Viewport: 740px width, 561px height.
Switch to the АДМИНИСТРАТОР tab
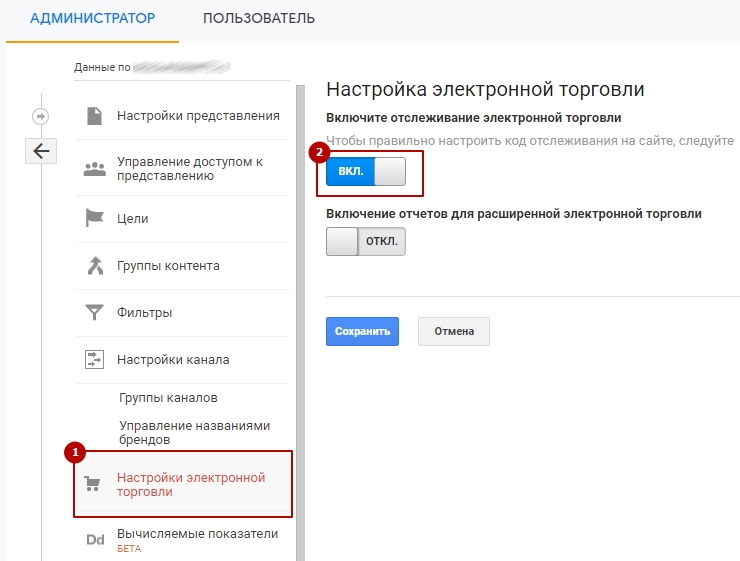pos(92,18)
